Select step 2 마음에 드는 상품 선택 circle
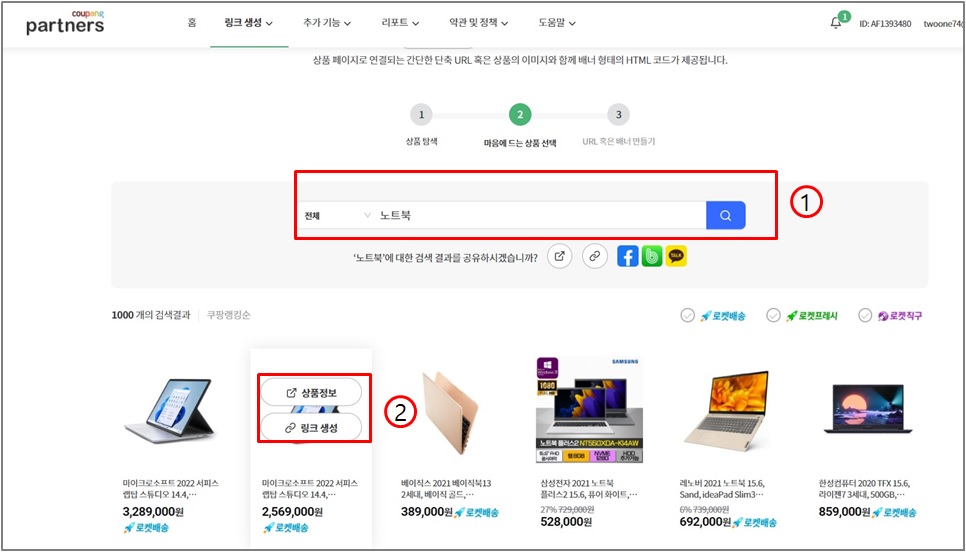 tap(520, 115)
